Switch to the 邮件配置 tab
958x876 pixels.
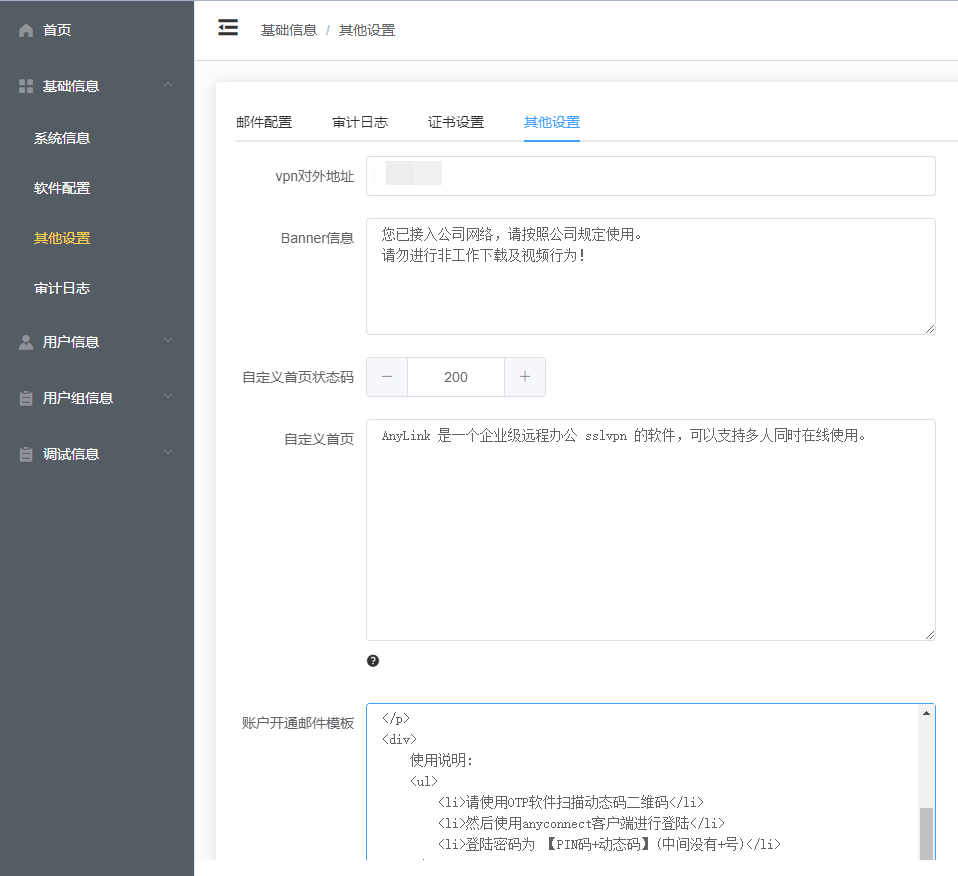click(x=264, y=122)
